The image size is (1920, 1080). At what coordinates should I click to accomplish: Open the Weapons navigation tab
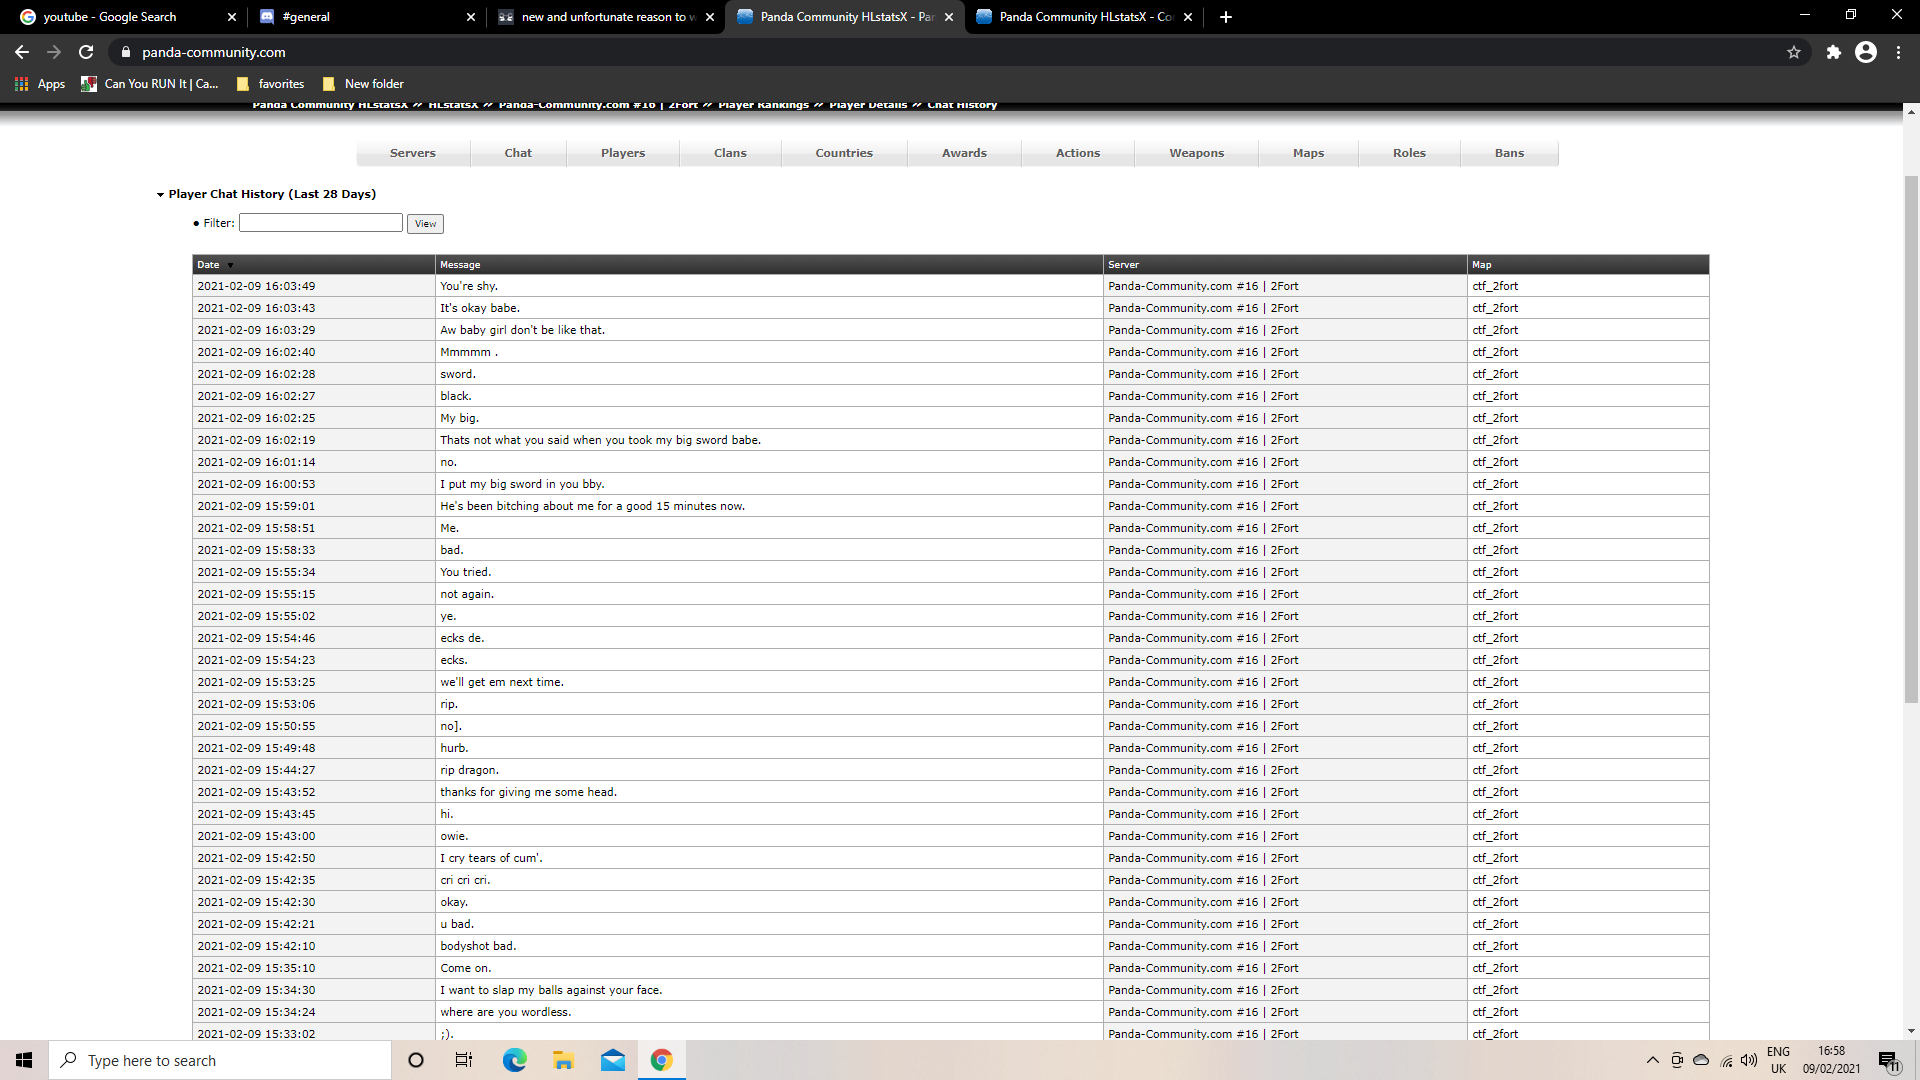click(1196, 153)
